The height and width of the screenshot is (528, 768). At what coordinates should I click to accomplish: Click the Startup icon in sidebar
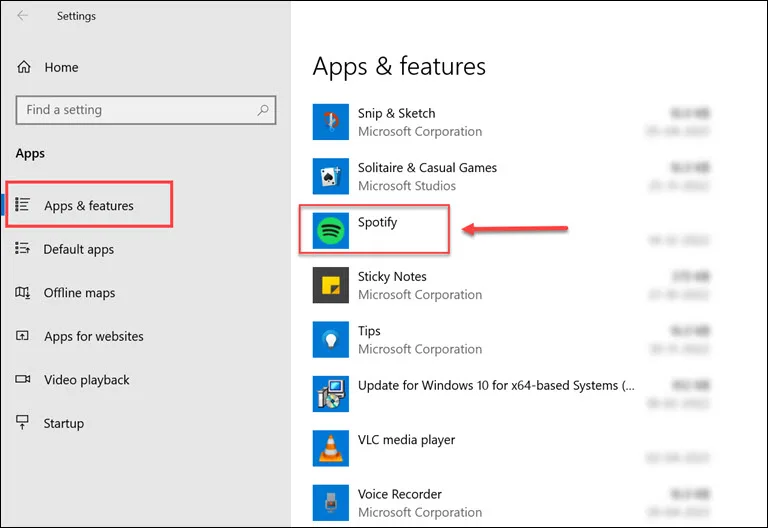(x=23, y=422)
